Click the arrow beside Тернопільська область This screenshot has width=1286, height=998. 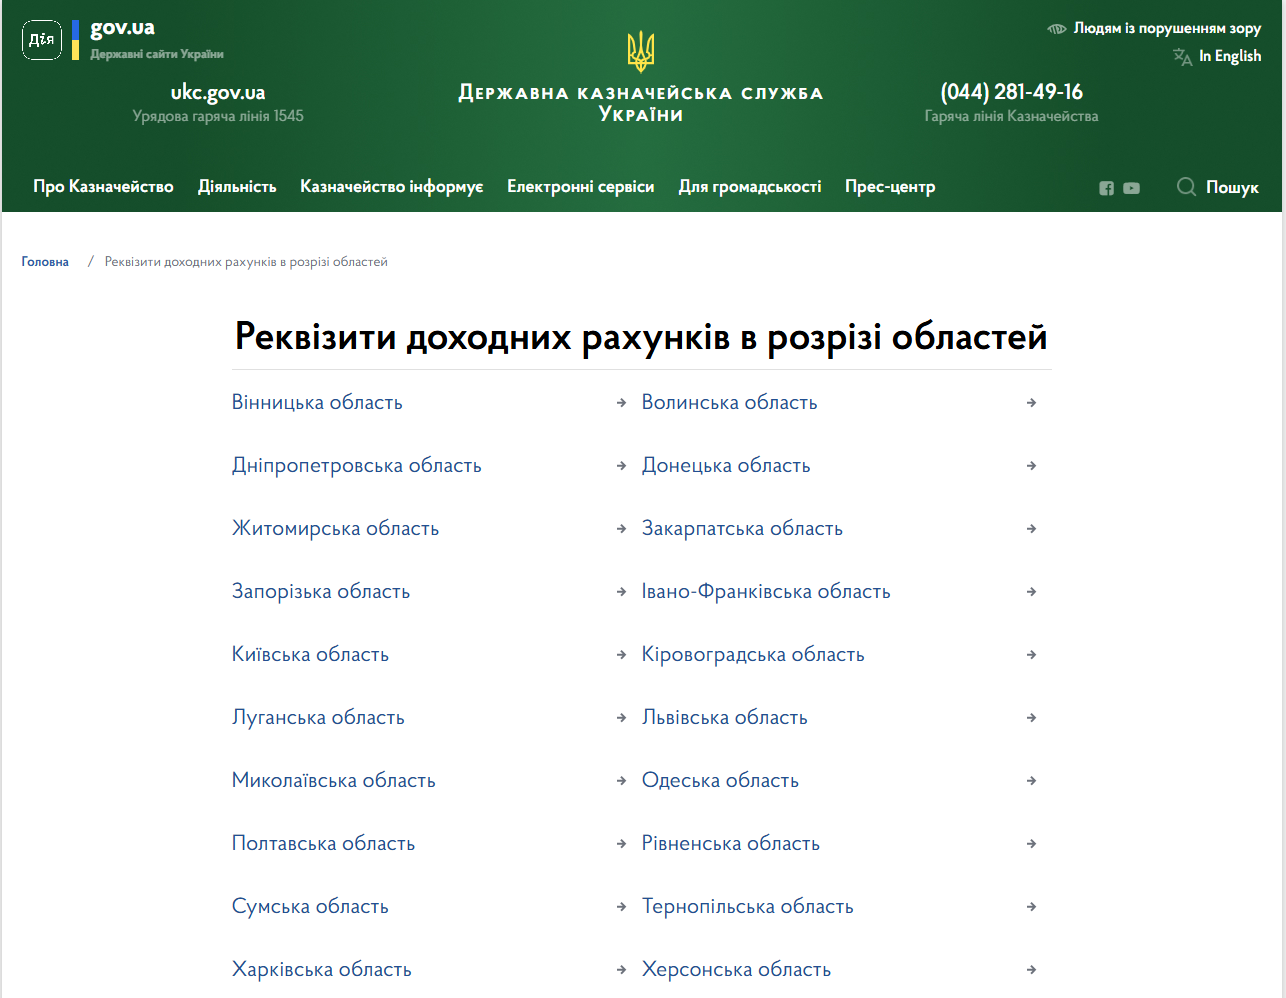(x=1031, y=907)
